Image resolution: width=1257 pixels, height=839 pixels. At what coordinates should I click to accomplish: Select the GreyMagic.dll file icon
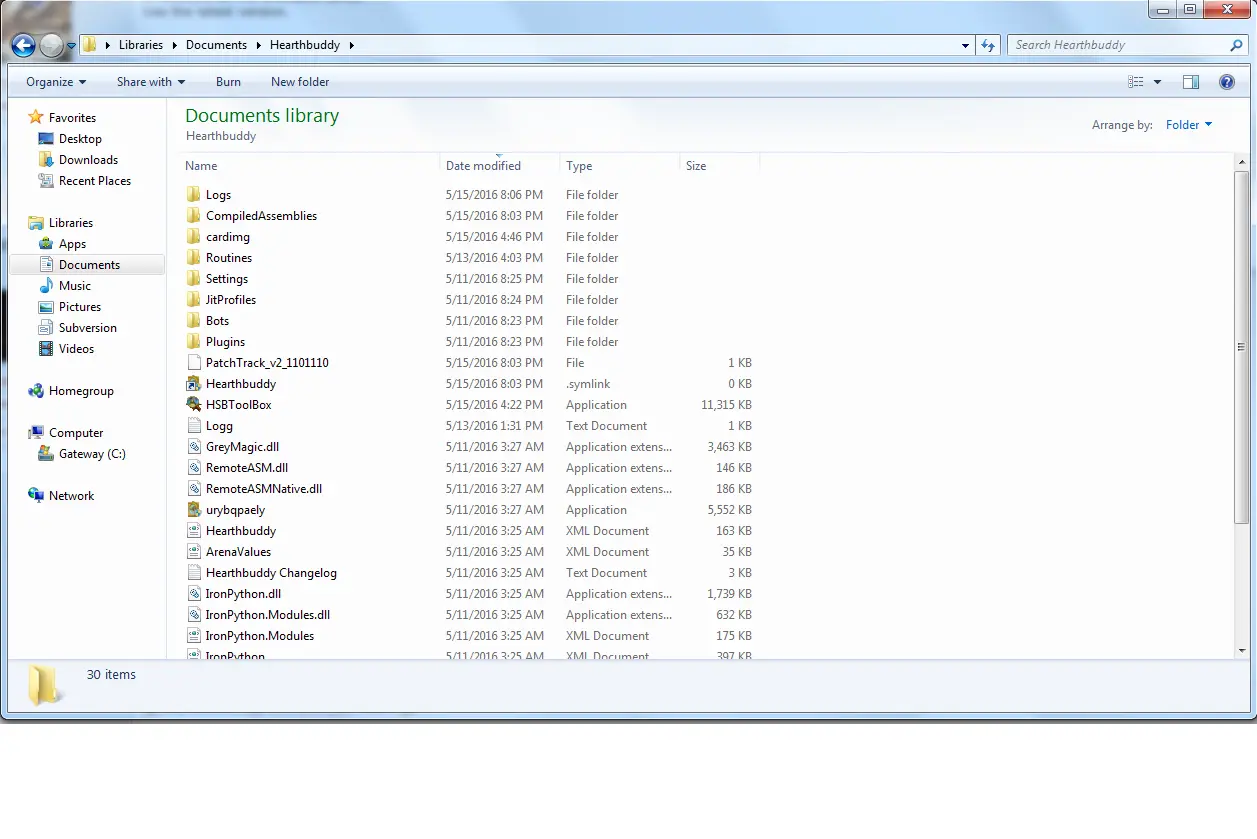click(x=194, y=446)
